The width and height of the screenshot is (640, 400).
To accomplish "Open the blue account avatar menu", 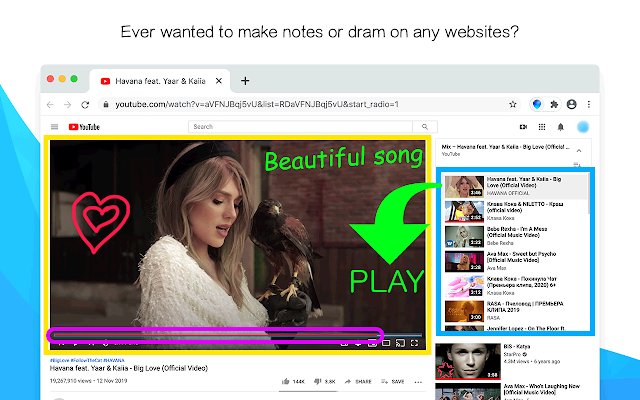I will [583, 127].
